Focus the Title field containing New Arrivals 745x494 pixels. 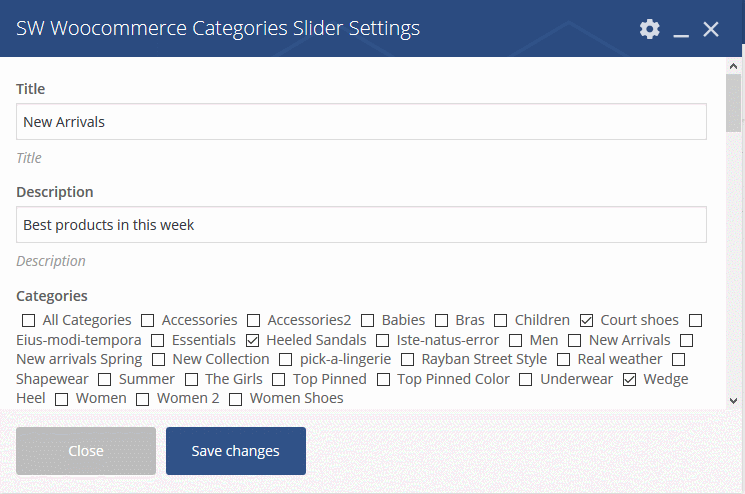[362, 122]
